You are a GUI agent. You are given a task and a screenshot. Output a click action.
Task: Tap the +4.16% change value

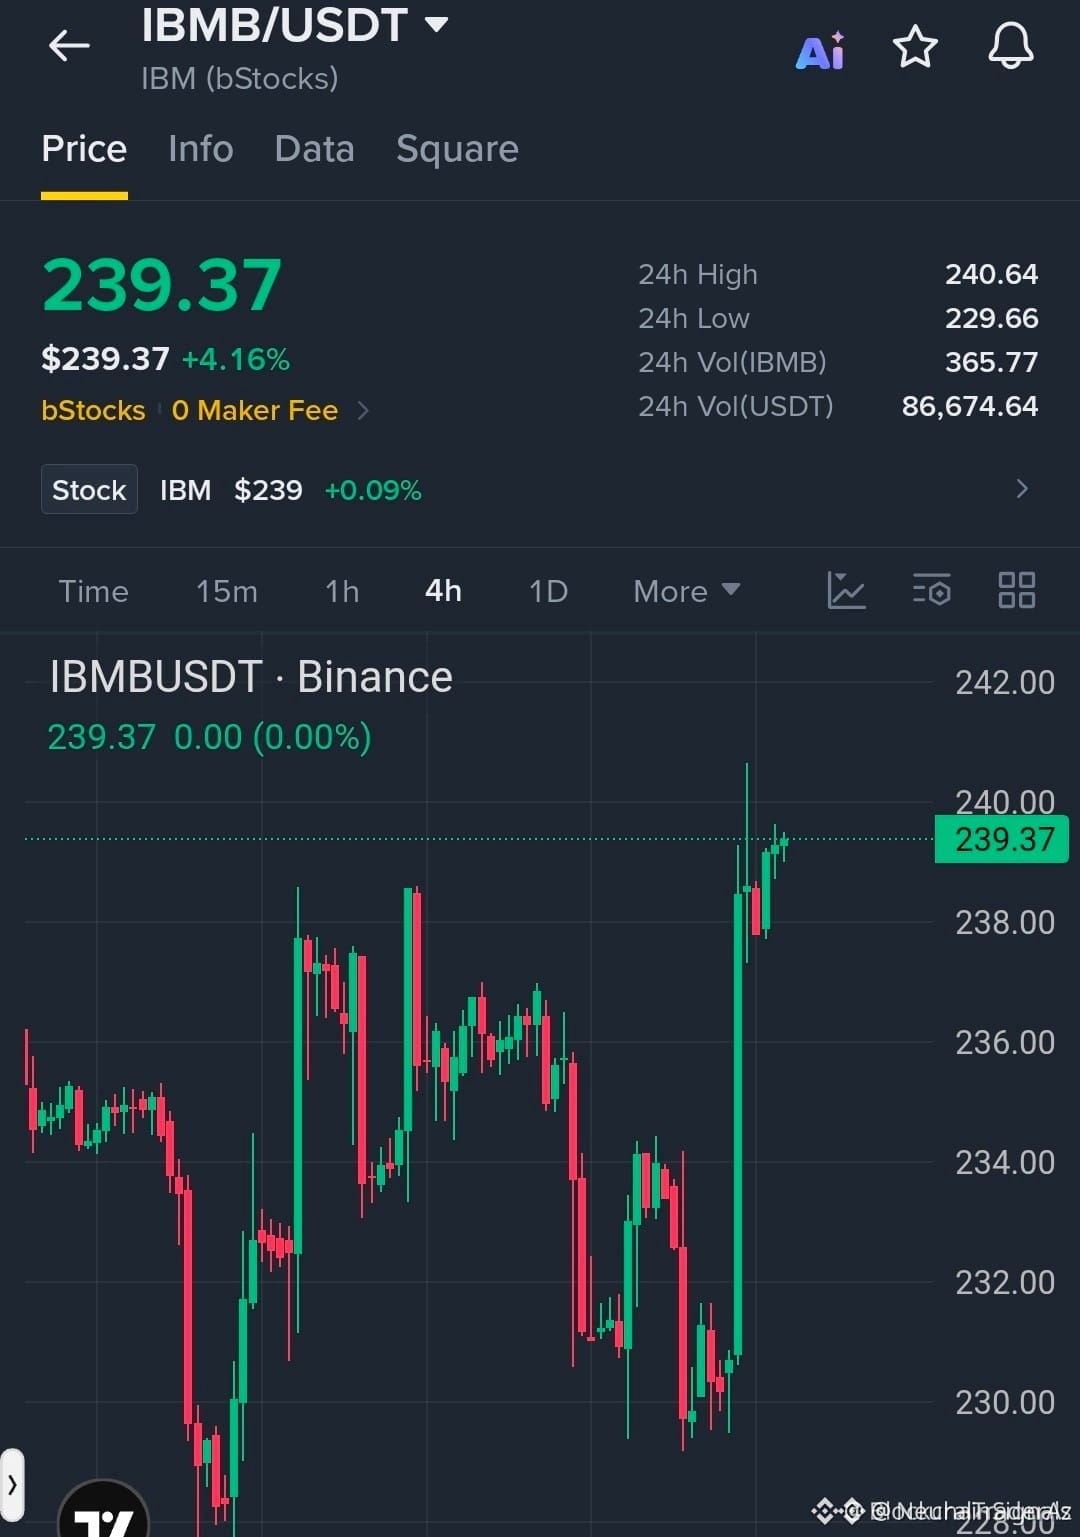[236, 359]
